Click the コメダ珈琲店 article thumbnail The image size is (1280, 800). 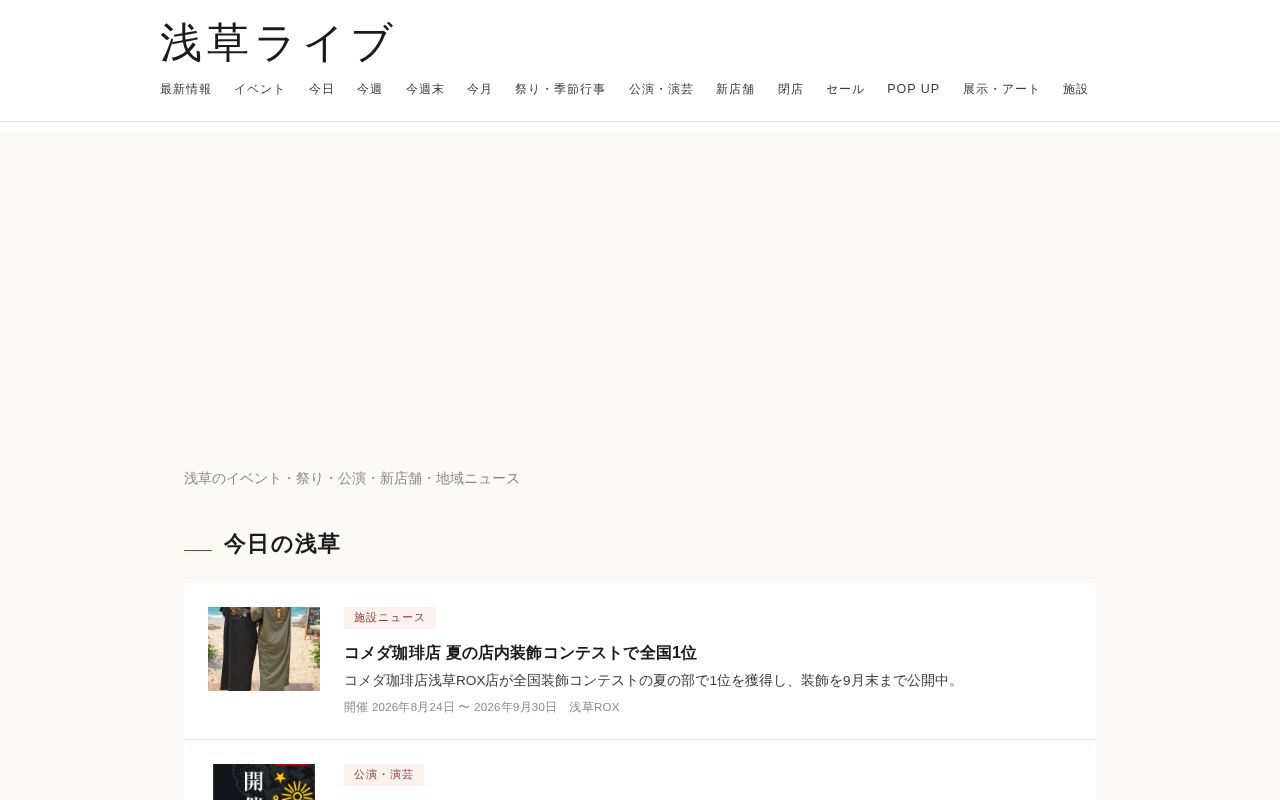pyautogui.click(x=264, y=649)
